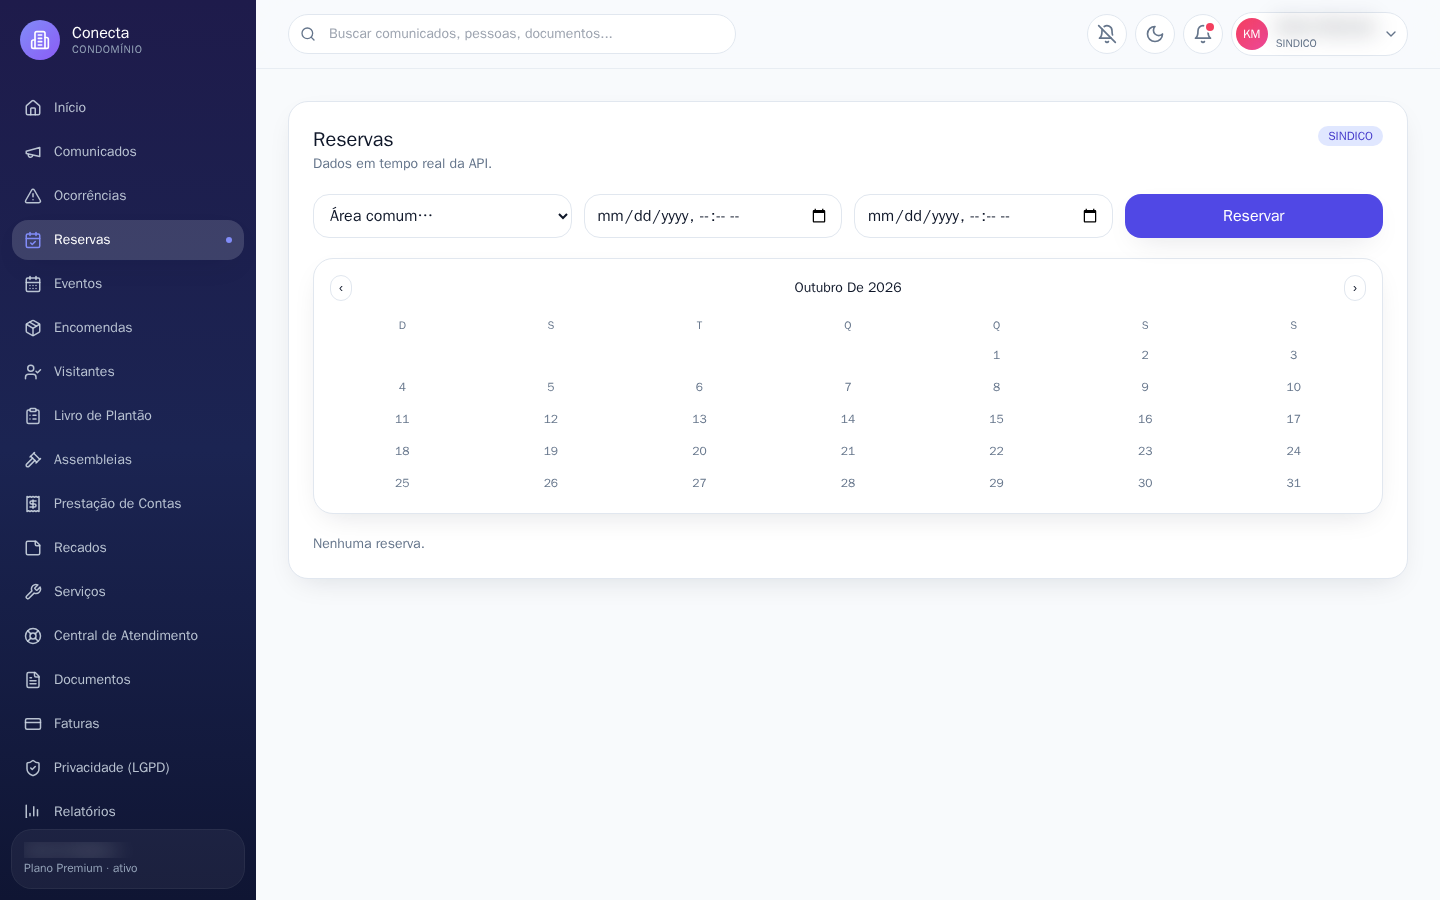Click the Eventos calendar icon

(33, 284)
